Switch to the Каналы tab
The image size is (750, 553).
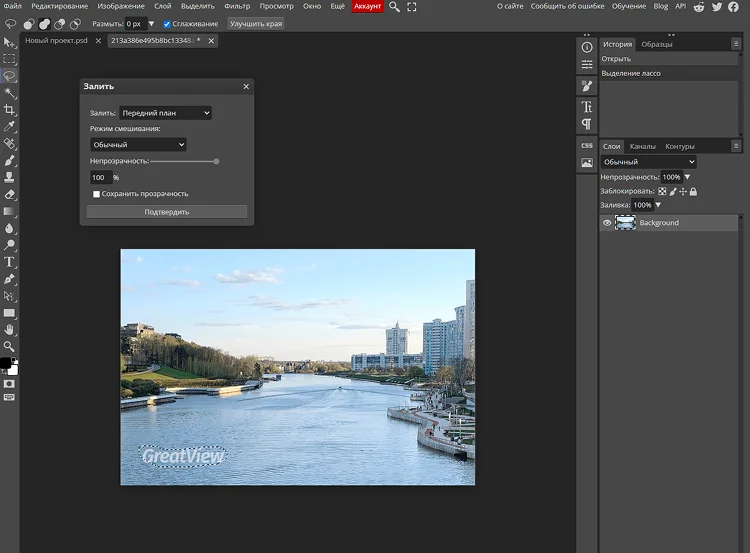642,146
